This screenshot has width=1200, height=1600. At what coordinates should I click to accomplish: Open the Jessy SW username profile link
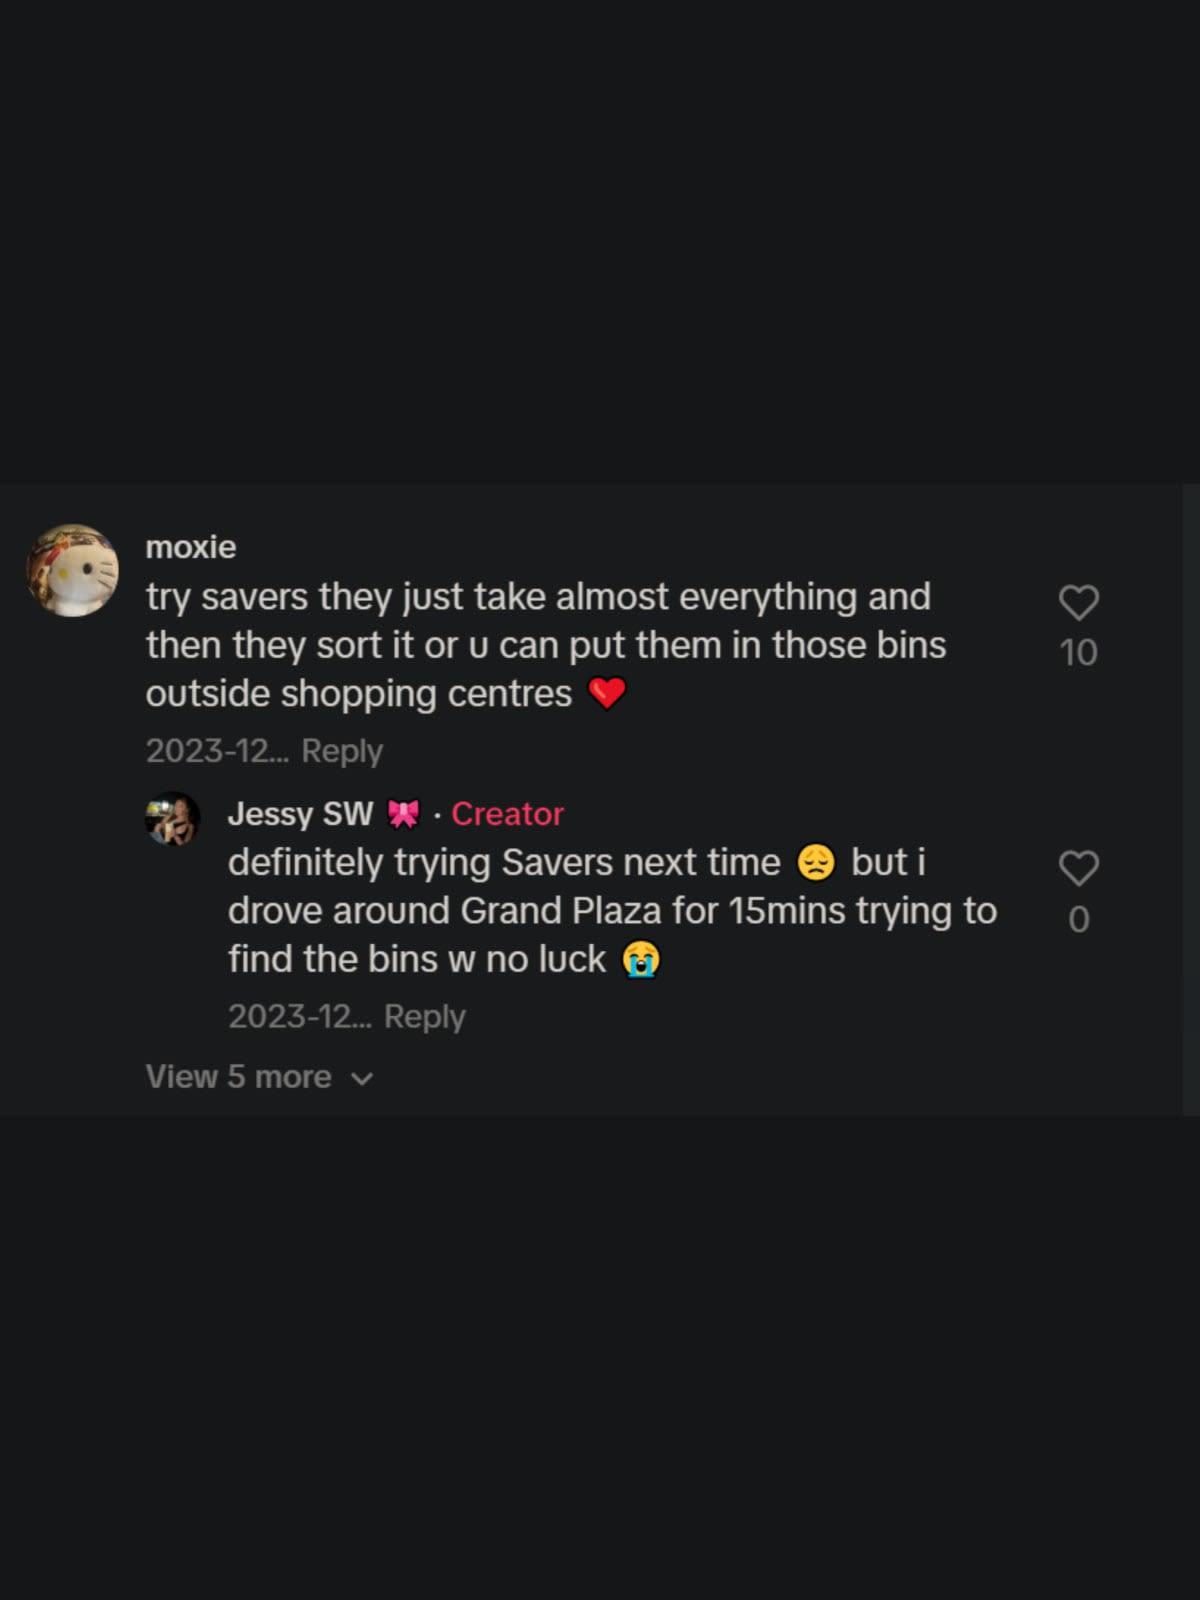pyautogui.click(x=300, y=814)
